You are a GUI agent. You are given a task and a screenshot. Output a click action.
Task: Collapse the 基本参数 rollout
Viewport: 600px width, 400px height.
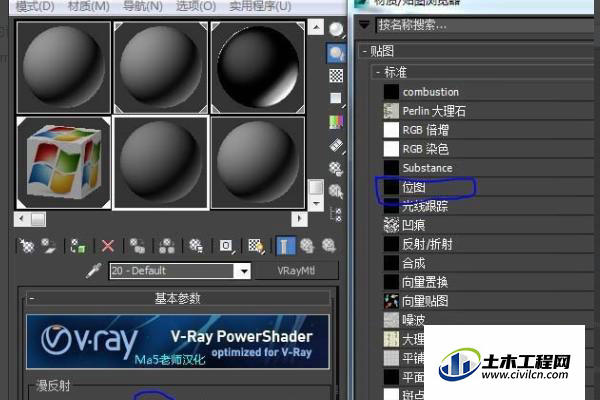(178, 298)
